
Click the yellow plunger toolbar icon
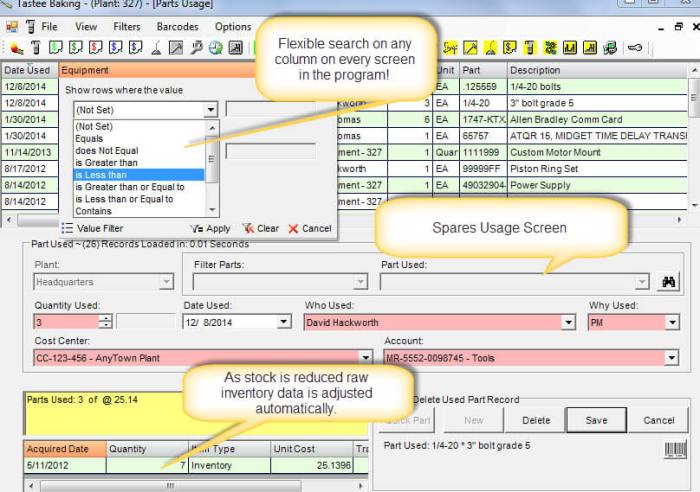[x=490, y=47]
